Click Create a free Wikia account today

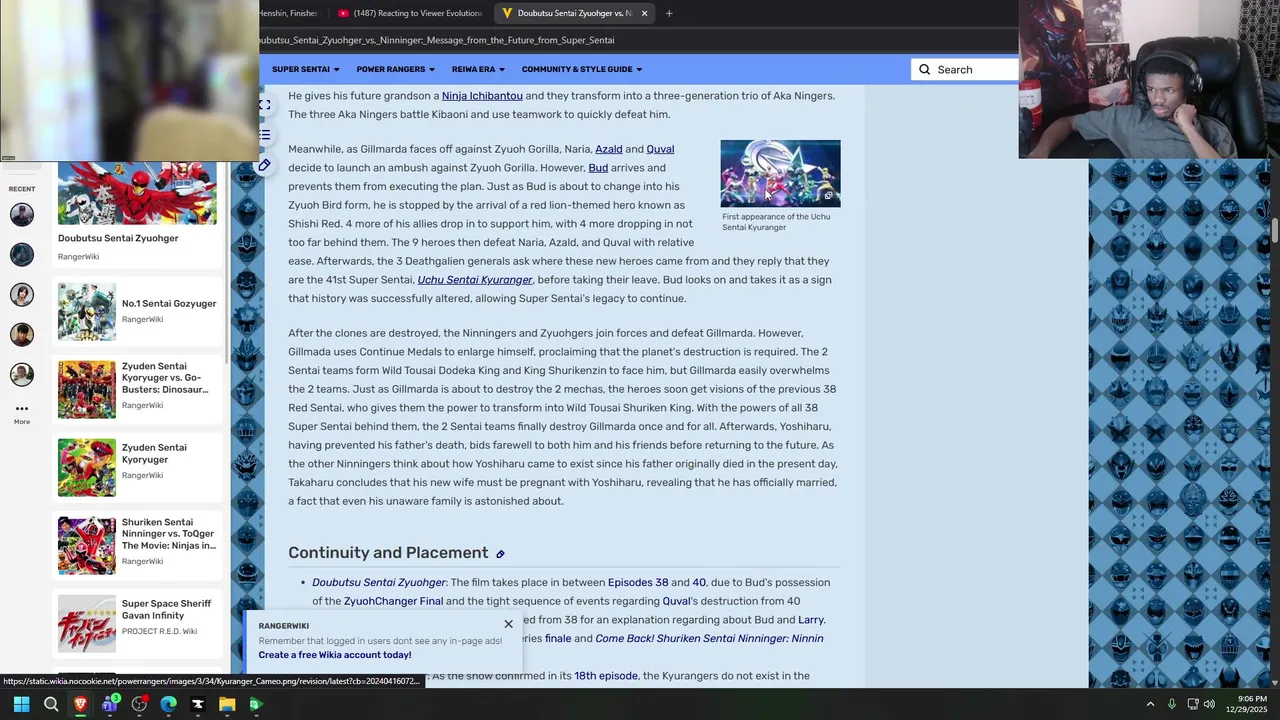click(335, 655)
